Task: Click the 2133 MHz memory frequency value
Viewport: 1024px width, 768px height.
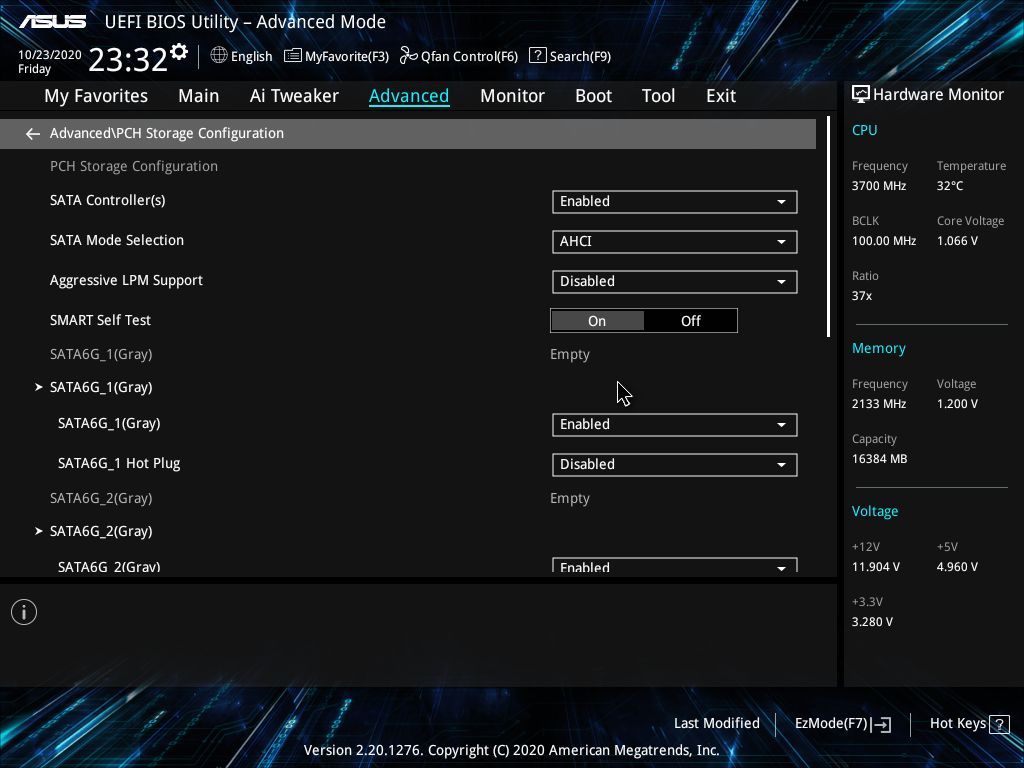Action: coord(878,404)
